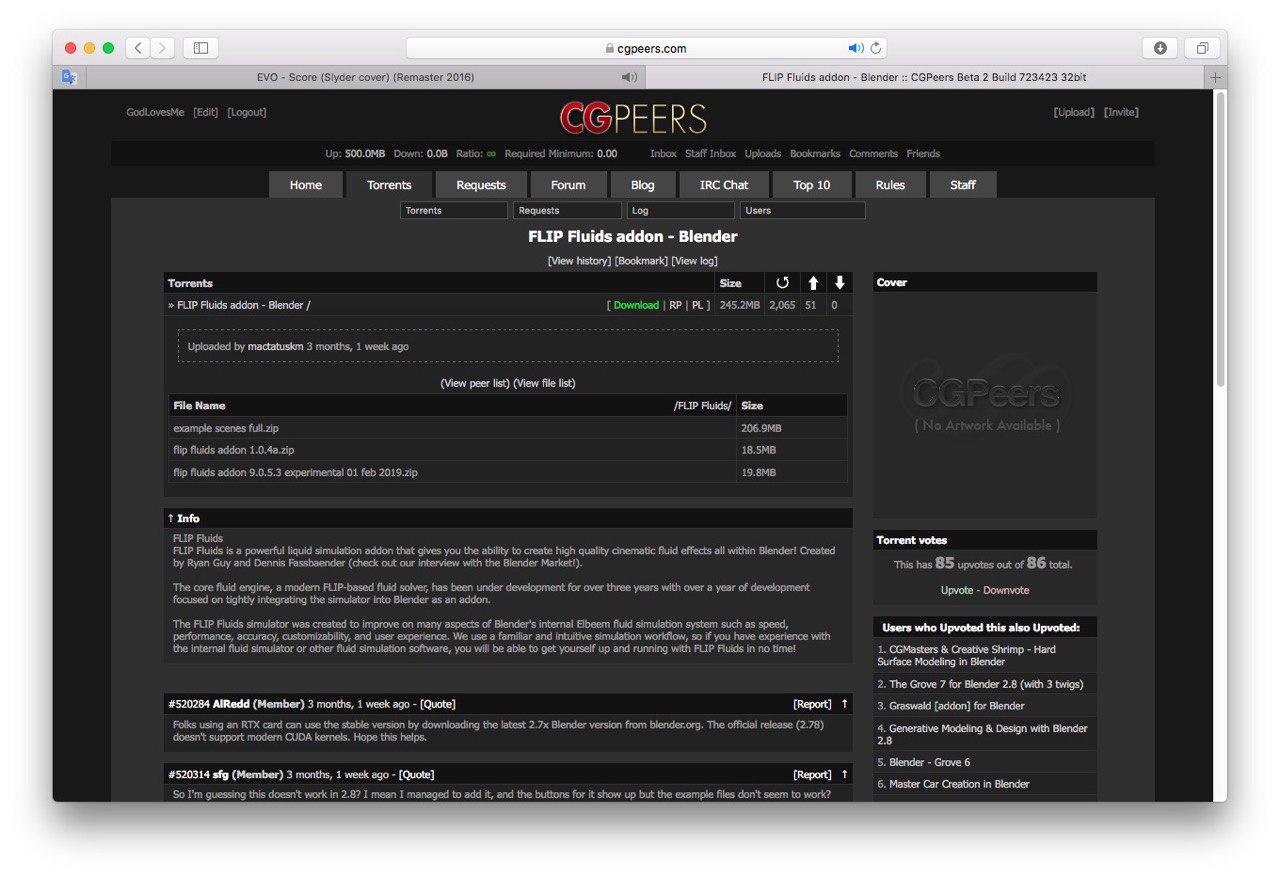Click the cgpeers.com address bar
Image resolution: width=1280 pixels, height=877 pixels.
pos(646,48)
